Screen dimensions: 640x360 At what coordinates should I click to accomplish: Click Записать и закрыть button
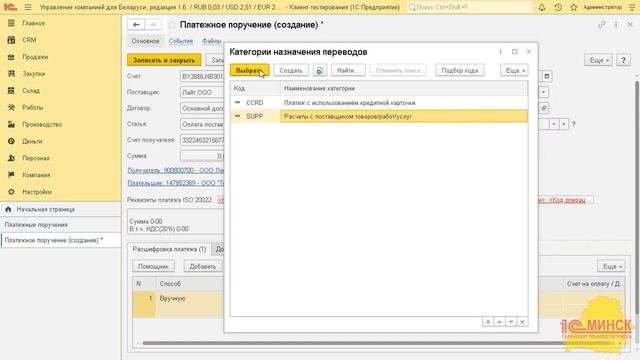(164, 60)
